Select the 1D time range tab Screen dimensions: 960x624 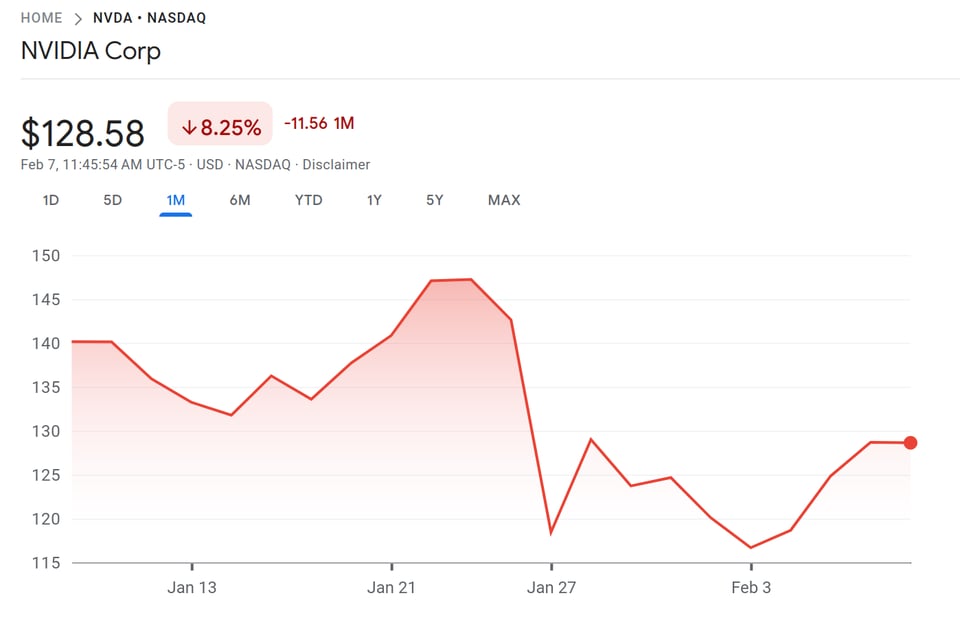[51, 200]
